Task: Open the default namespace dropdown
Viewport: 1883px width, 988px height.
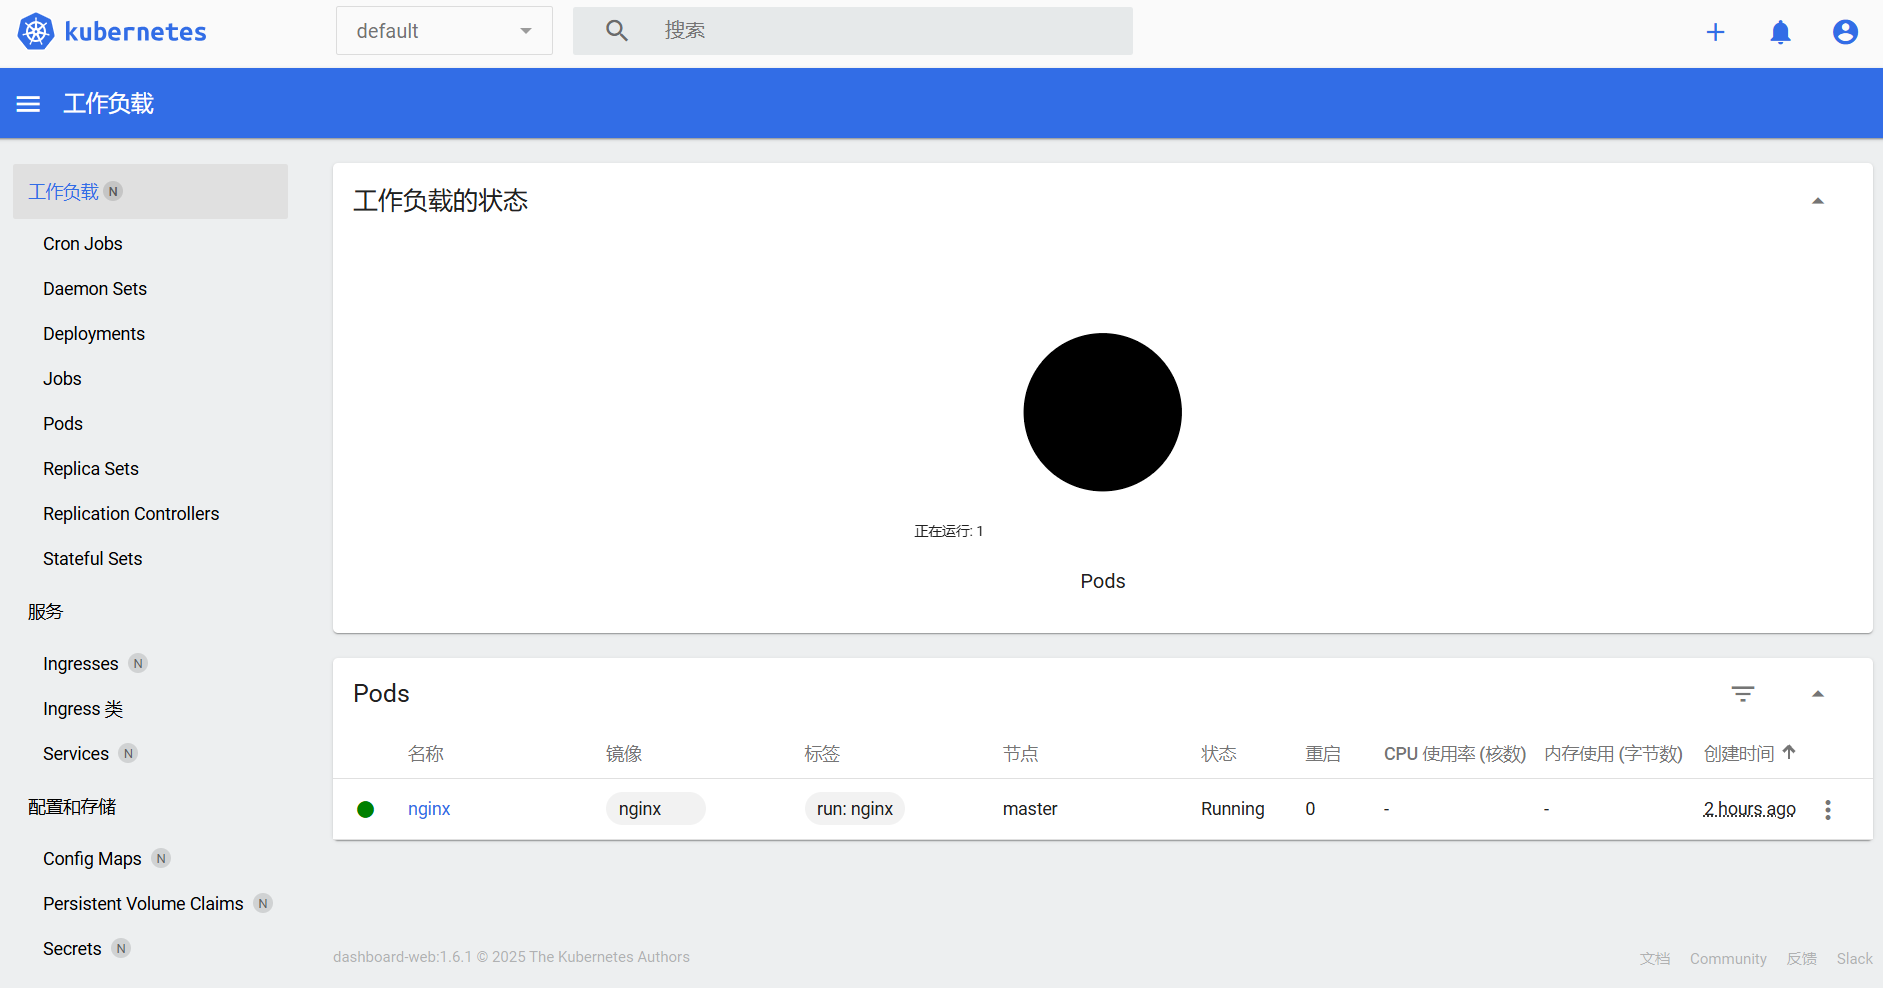Action: [x=444, y=31]
